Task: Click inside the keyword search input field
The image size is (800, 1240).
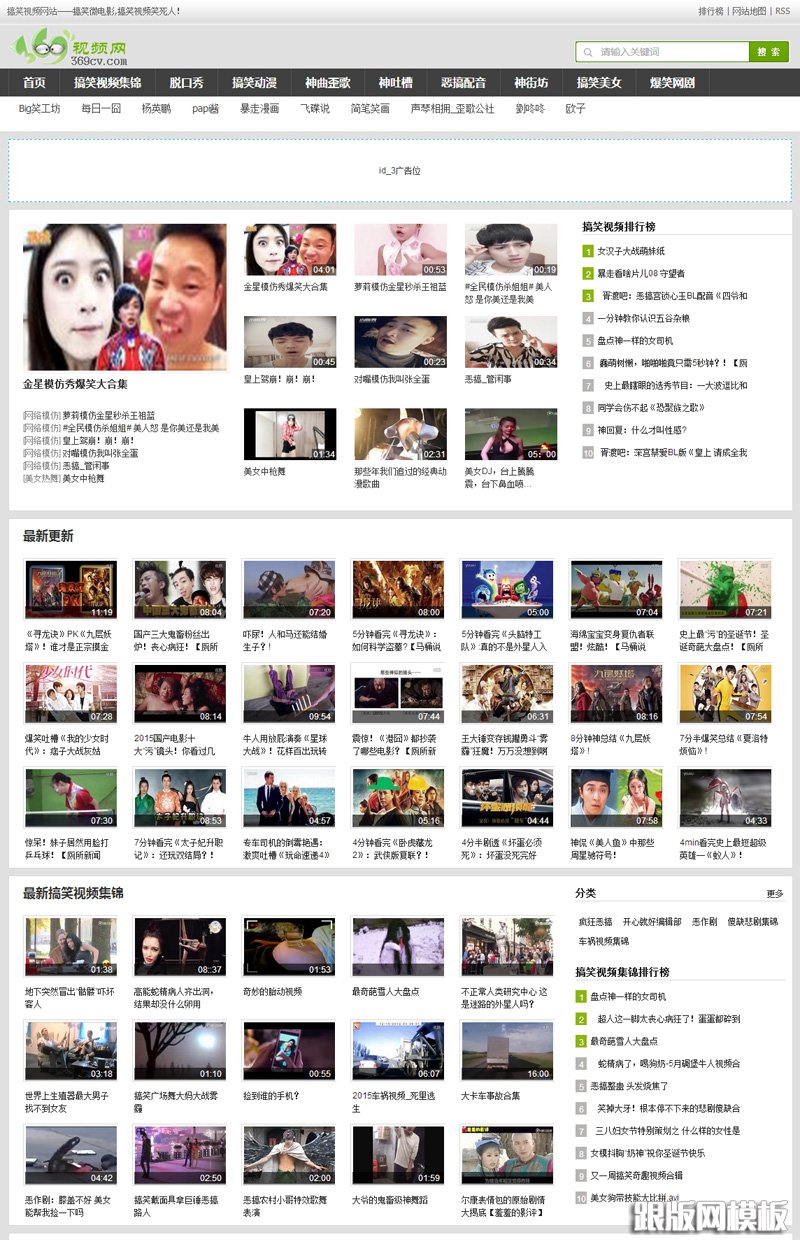Action: coord(660,50)
